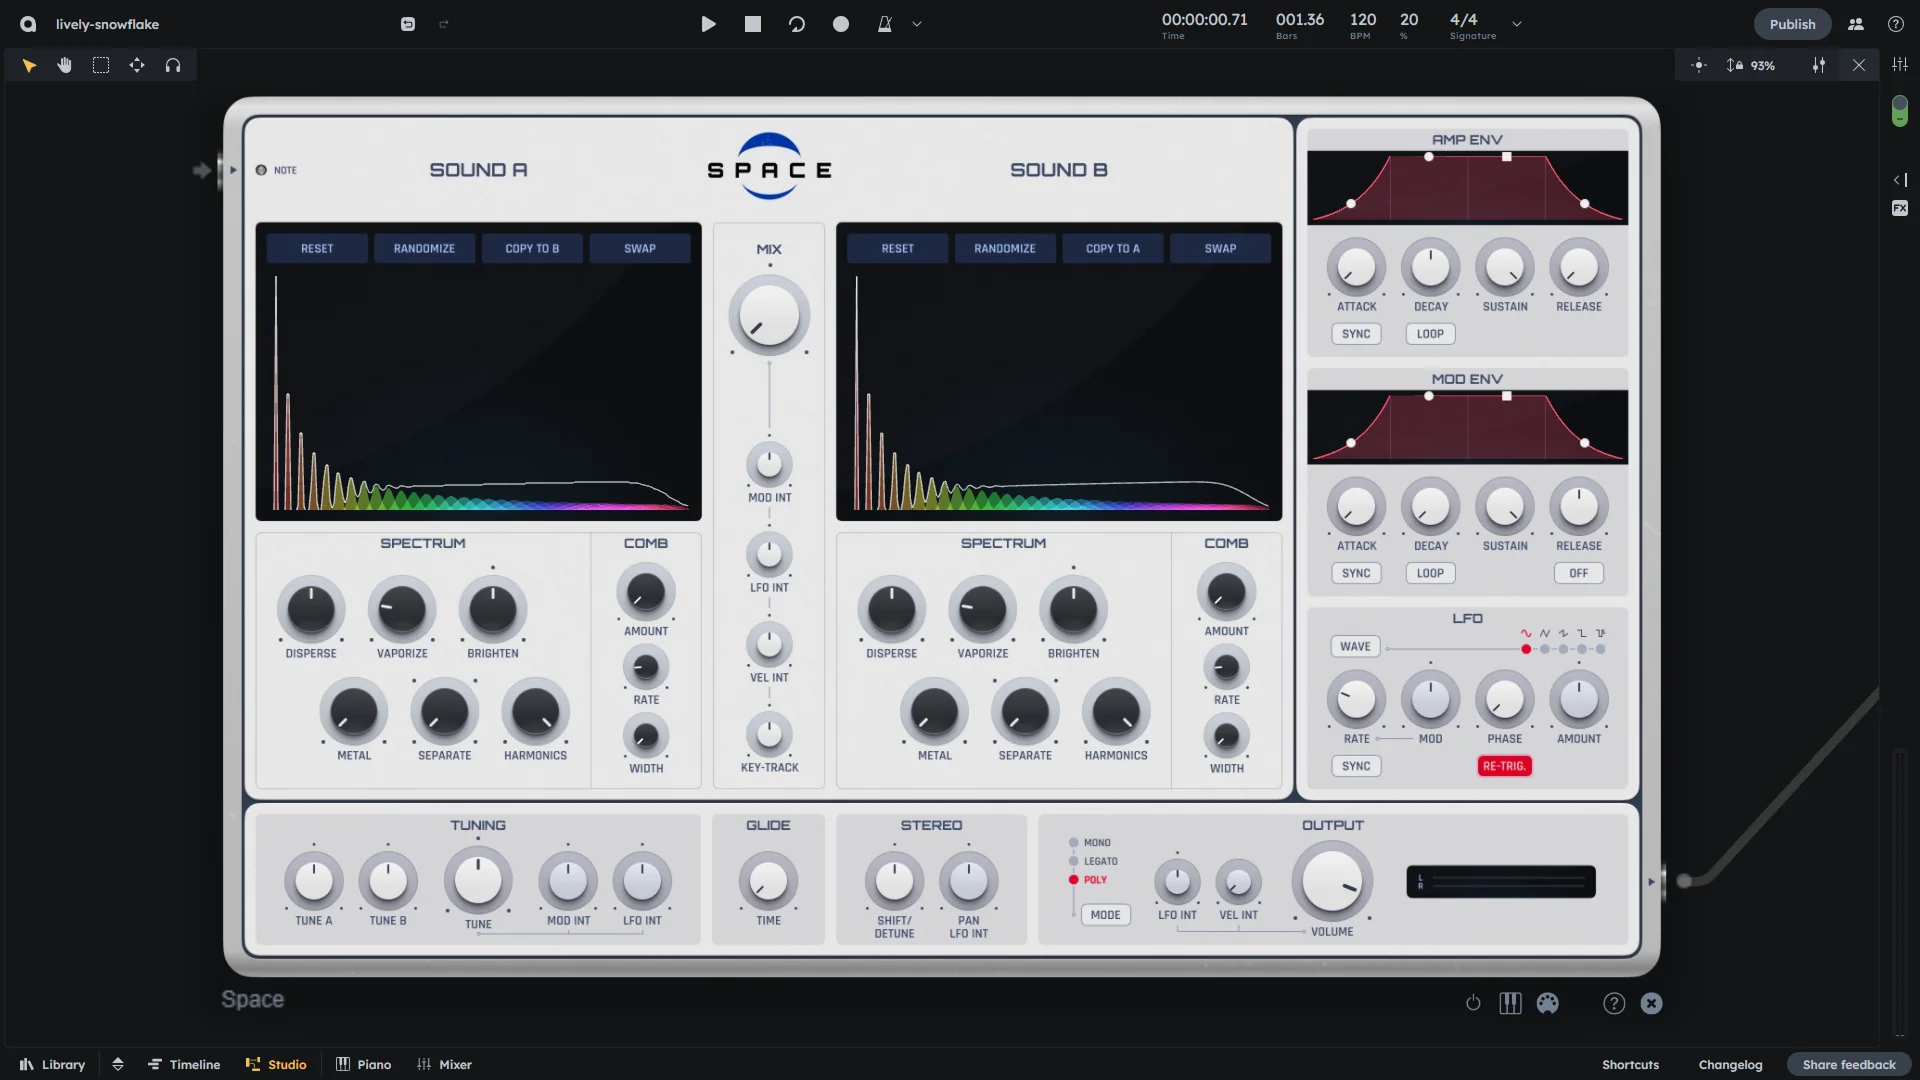The image size is (1920, 1080).
Task: Click the Publish button
Action: click(x=1791, y=24)
